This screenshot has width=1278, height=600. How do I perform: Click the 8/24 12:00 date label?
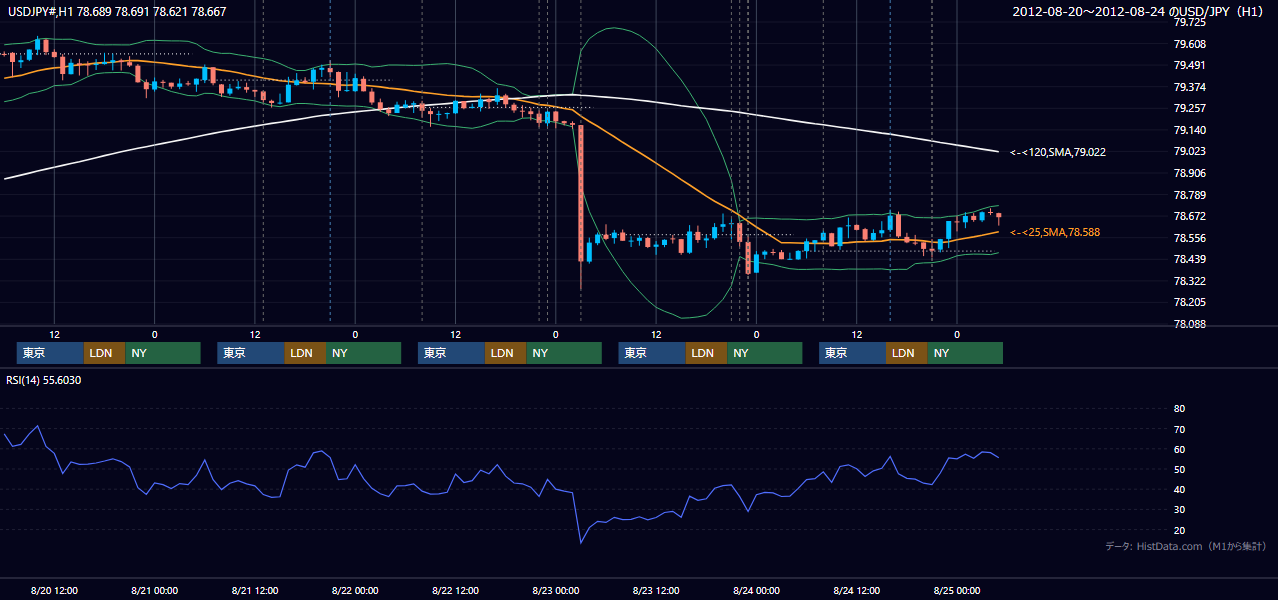pyautogui.click(x=856, y=591)
